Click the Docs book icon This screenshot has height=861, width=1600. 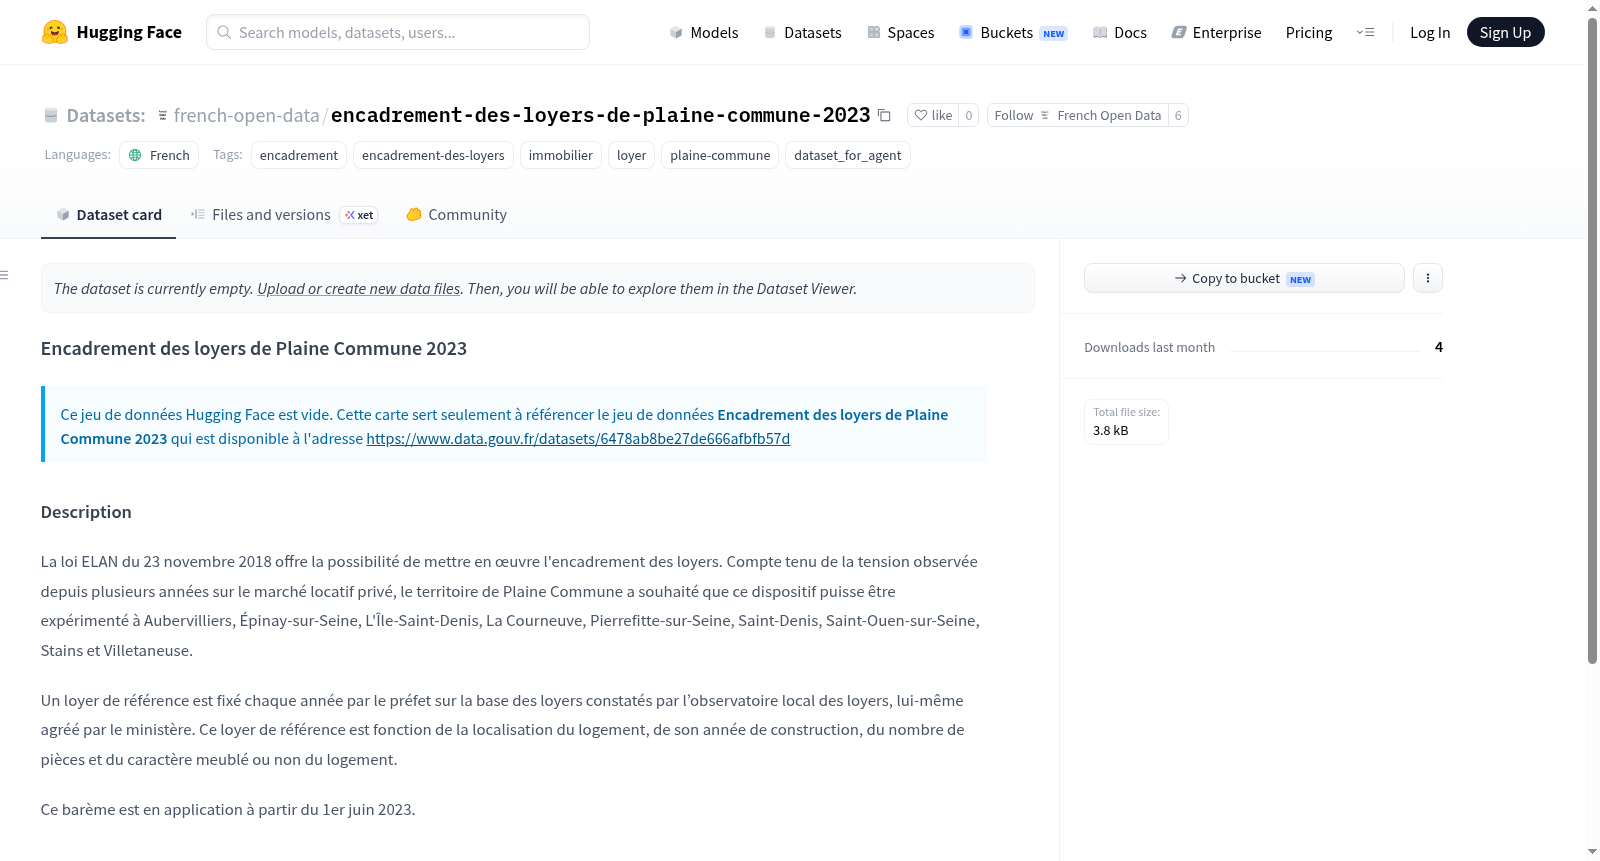point(1100,33)
